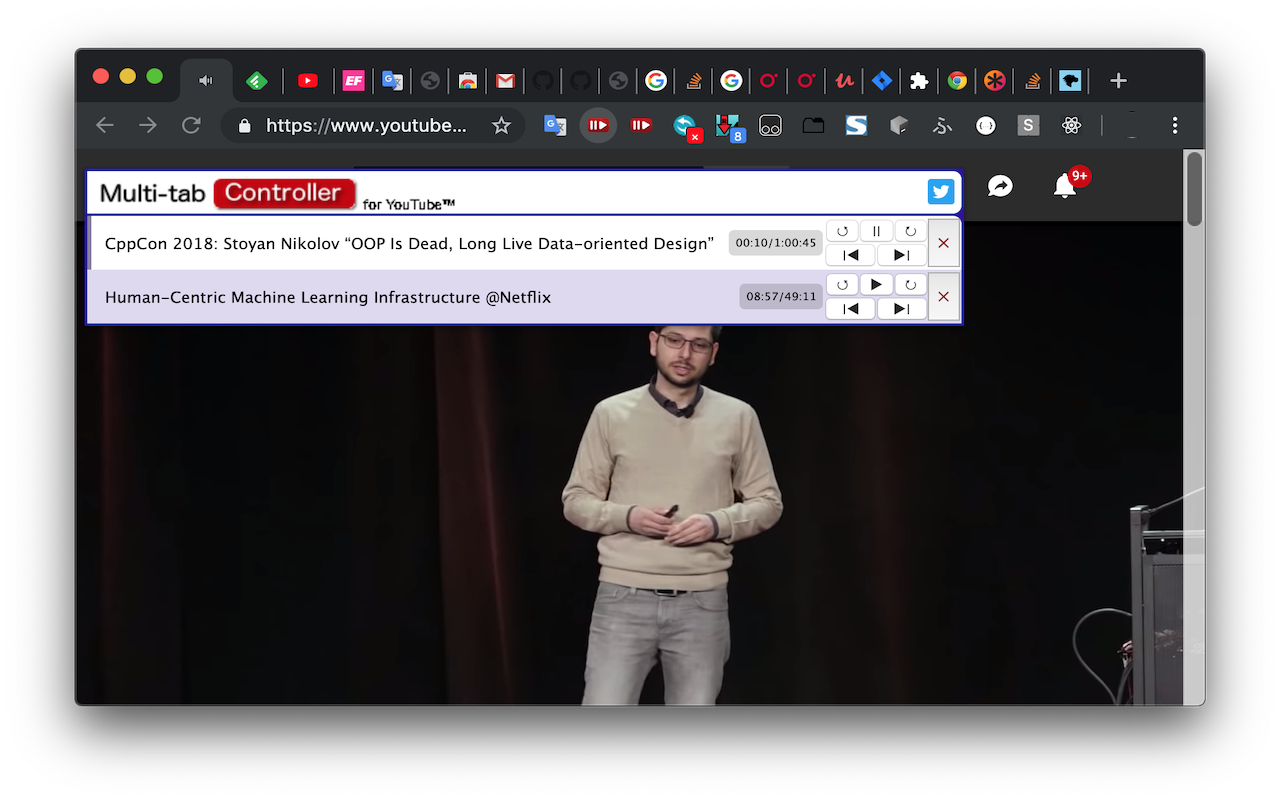Go to previous track for CppCon 2018 row

851,255
